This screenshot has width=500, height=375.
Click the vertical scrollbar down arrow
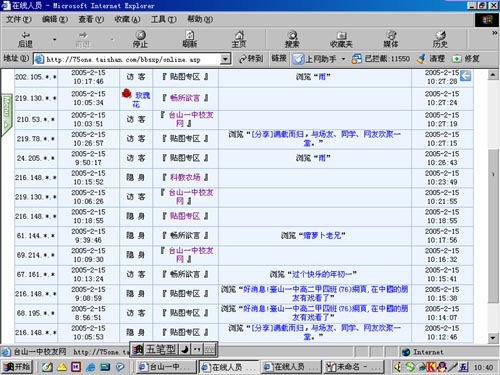[x=493, y=338]
